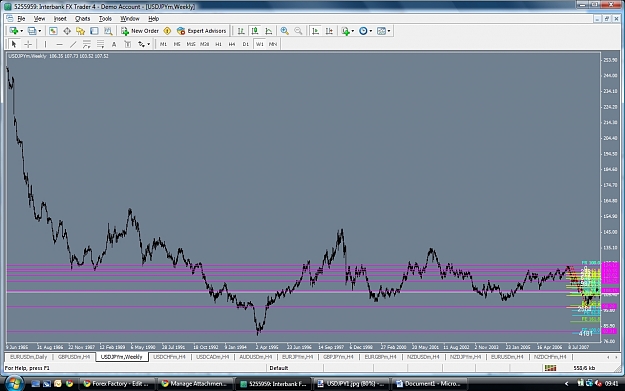The height and width of the screenshot is (391, 625).
Task: Switch to EURUSDm,Daily chart tab
Action: click(x=28, y=357)
